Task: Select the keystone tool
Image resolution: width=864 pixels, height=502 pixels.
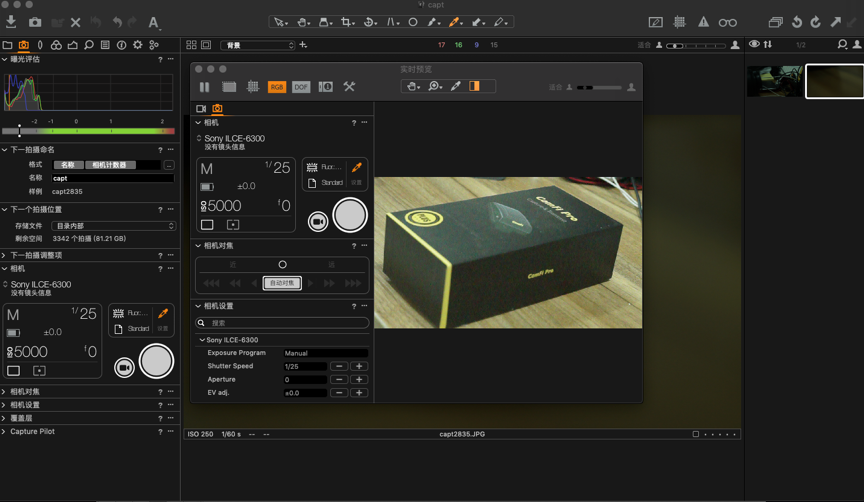Action: [392, 22]
